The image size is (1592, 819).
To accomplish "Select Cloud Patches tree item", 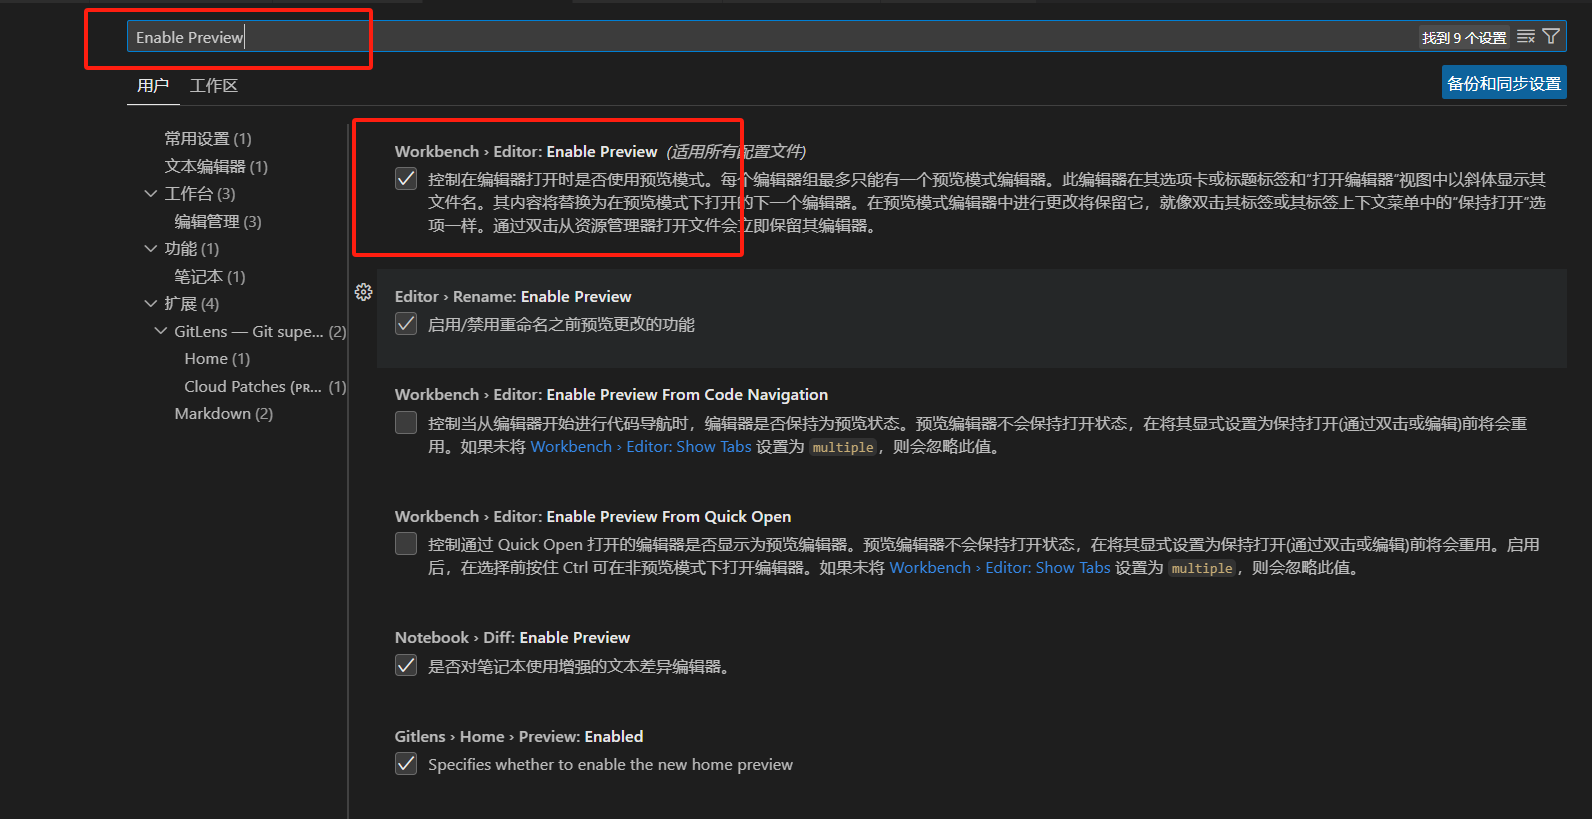I will coord(265,386).
